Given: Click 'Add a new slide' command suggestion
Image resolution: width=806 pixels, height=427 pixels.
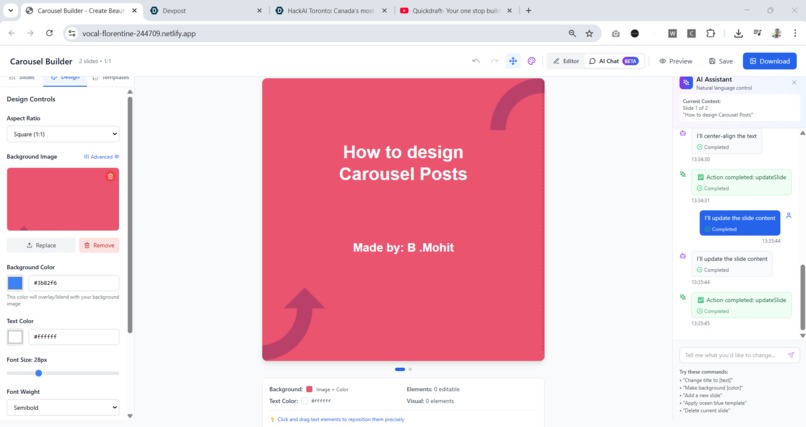Looking at the screenshot, I should click(702, 395).
